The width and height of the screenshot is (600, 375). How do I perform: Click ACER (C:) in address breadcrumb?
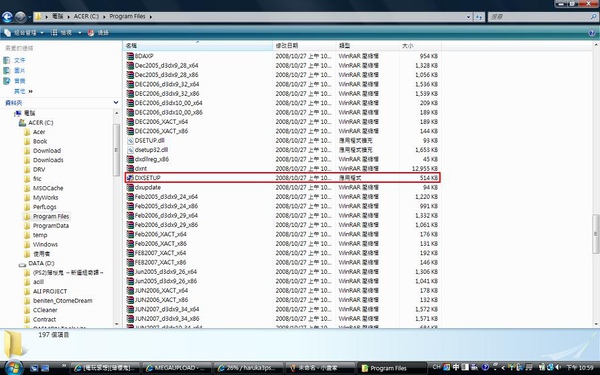pyautogui.click(x=86, y=17)
